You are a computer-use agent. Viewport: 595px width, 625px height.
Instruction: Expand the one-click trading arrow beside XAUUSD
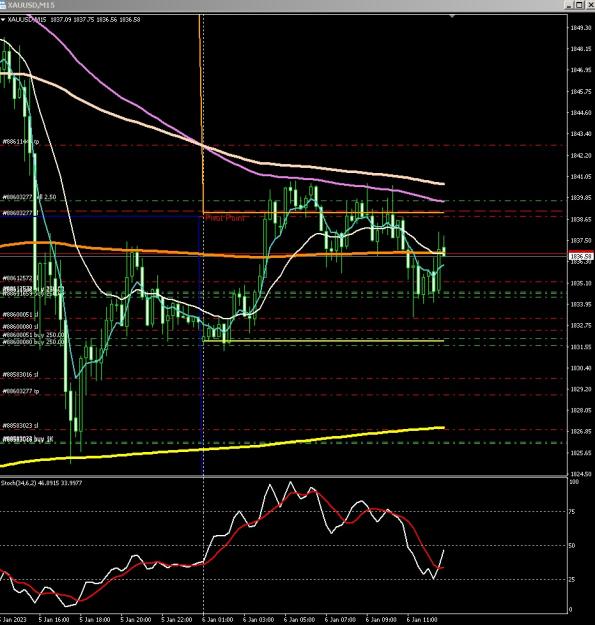click(3, 20)
